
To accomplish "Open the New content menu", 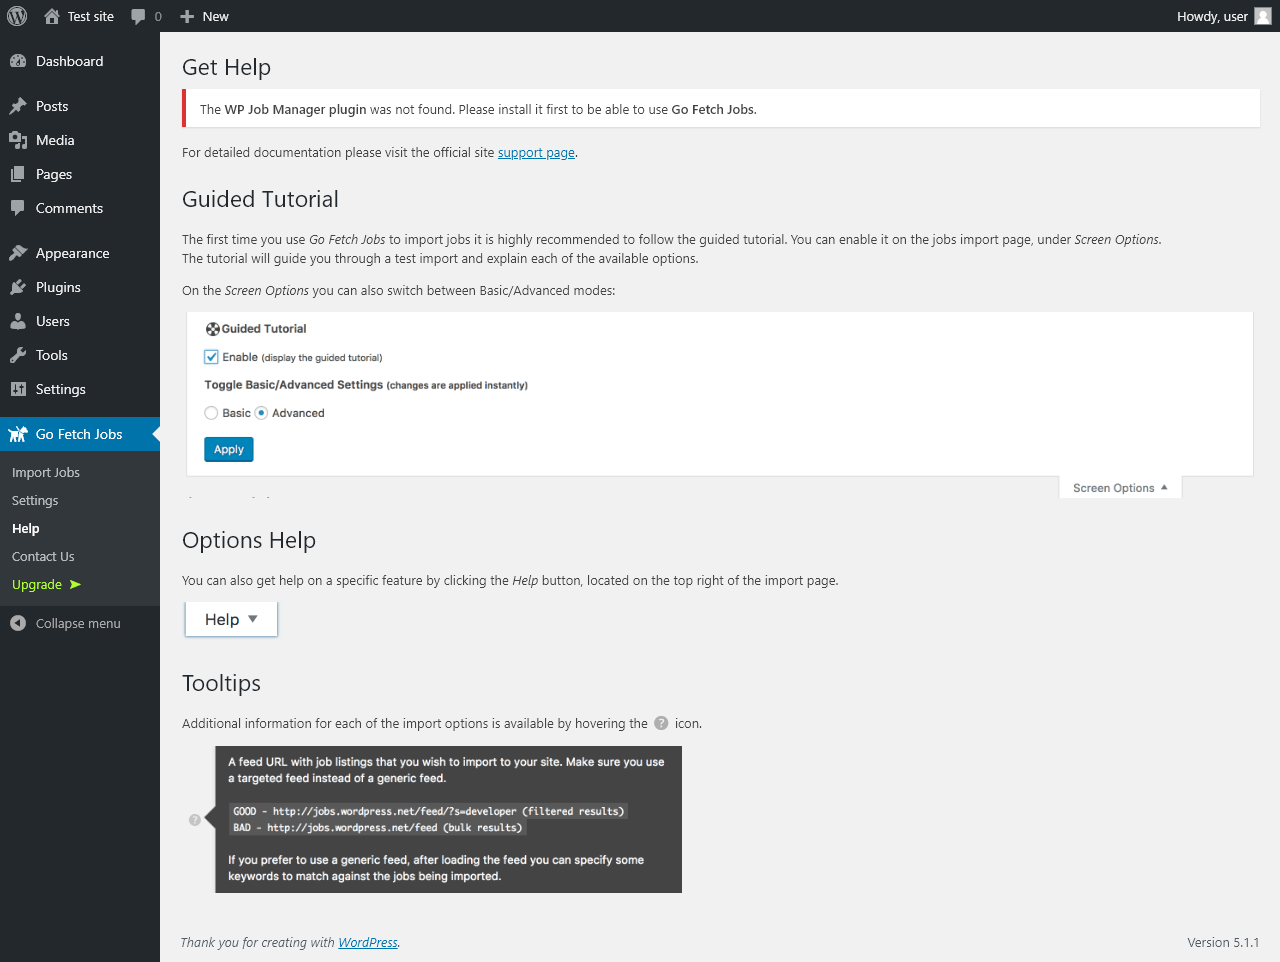I will click(x=204, y=16).
